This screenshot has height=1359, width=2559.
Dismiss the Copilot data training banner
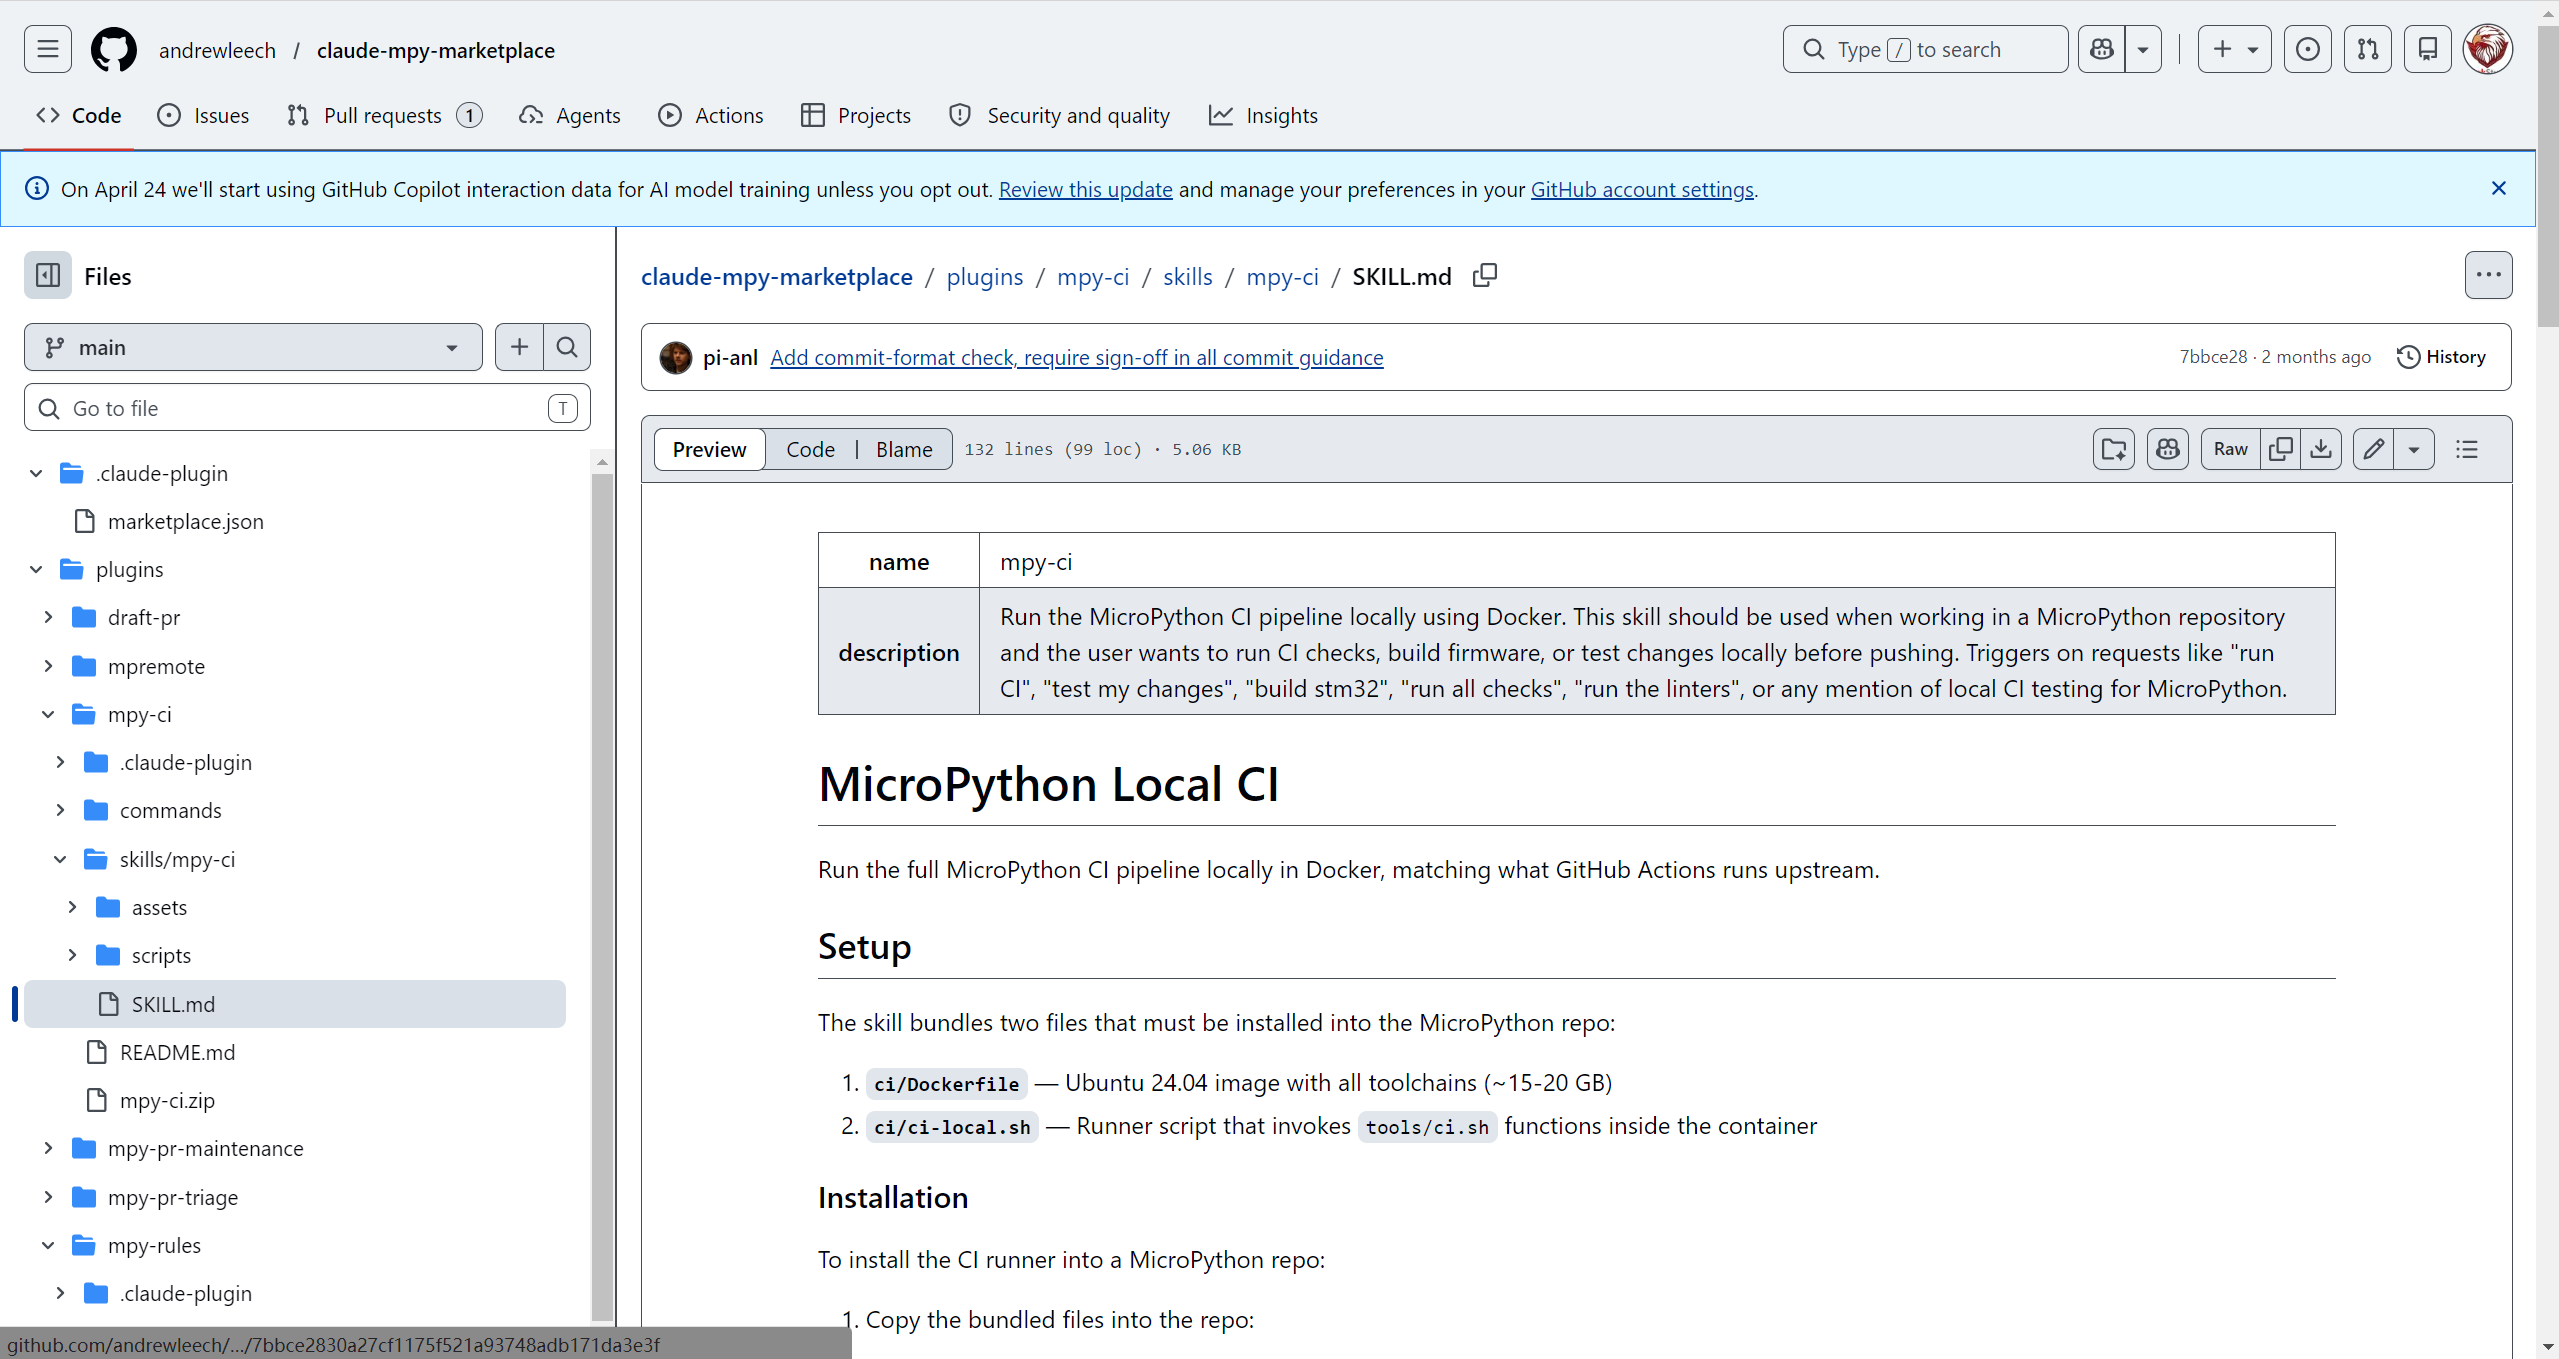click(x=2499, y=189)
